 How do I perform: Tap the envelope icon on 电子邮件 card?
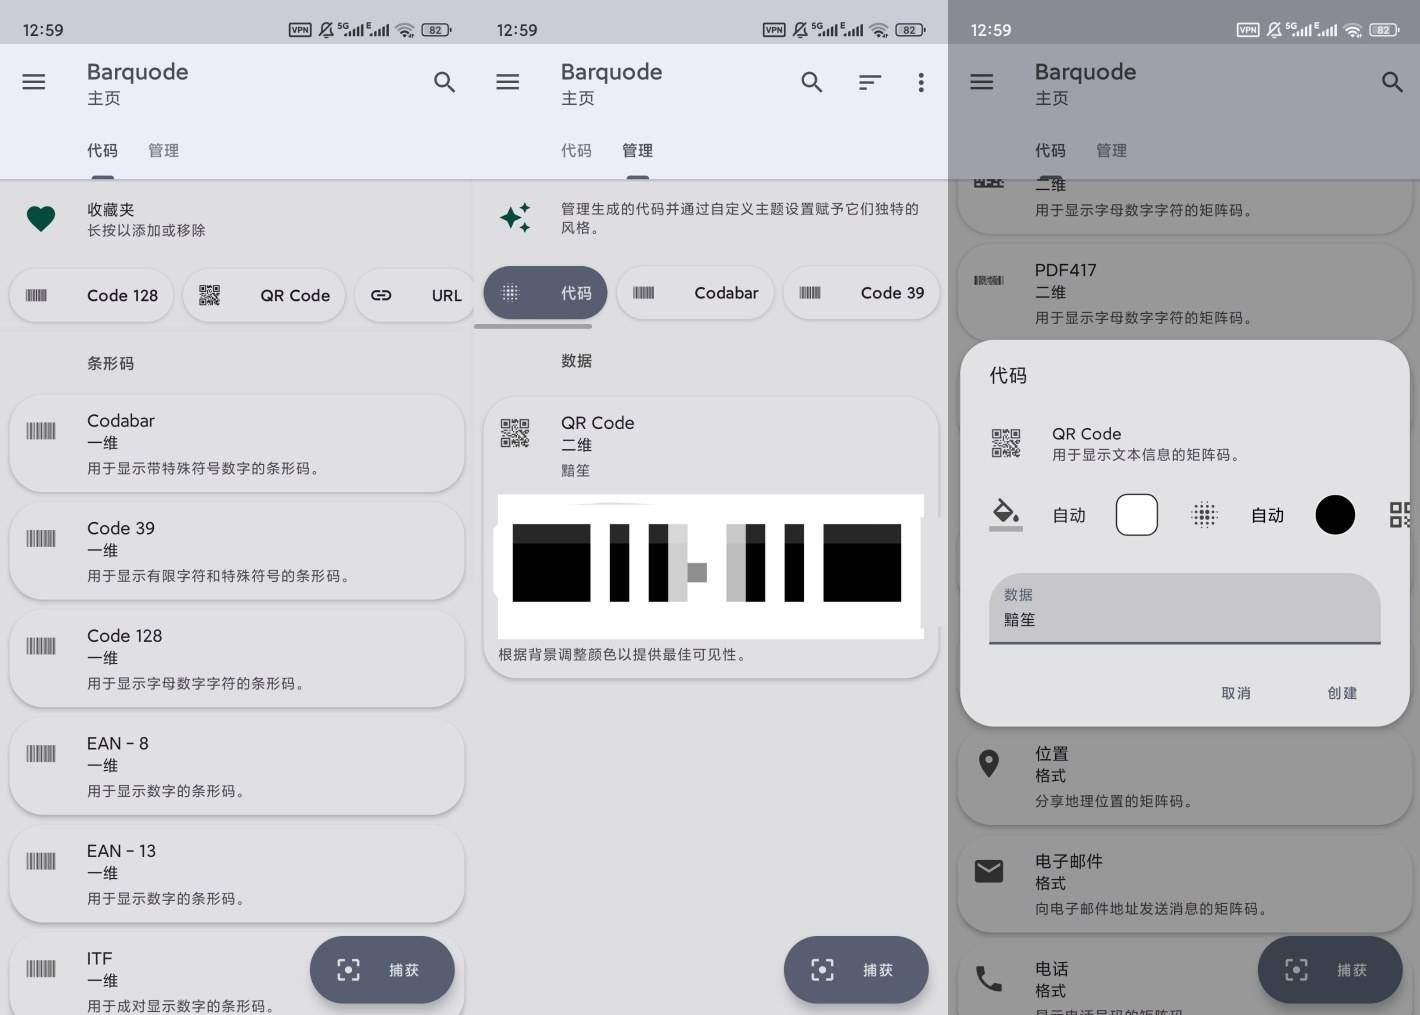tap(989, 871)
